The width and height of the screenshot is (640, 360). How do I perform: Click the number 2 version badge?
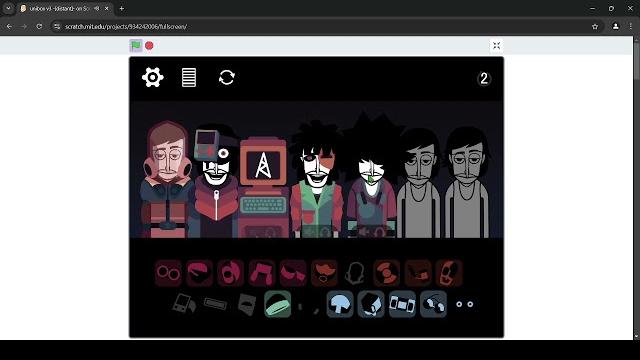point(484,78)
